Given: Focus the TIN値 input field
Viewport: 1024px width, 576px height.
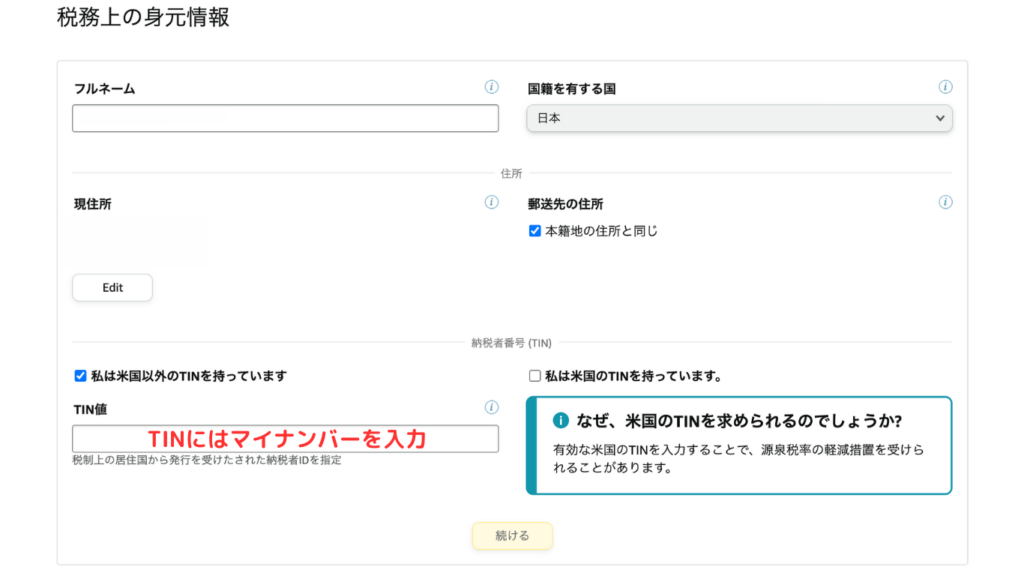Looking at the screenshot, I should [285, 439].
